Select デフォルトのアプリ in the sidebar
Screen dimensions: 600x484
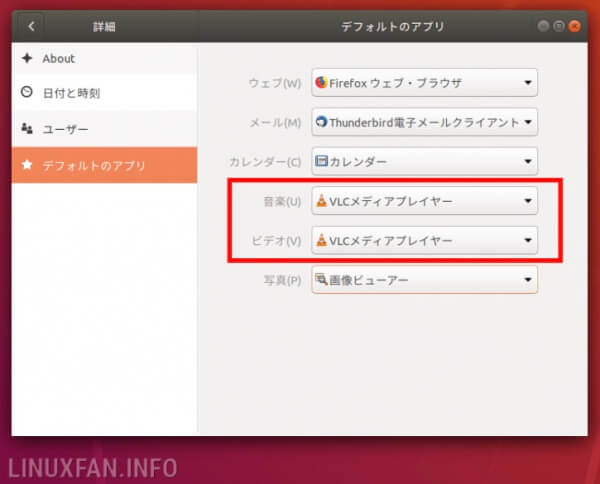click(x=104, y=165)
